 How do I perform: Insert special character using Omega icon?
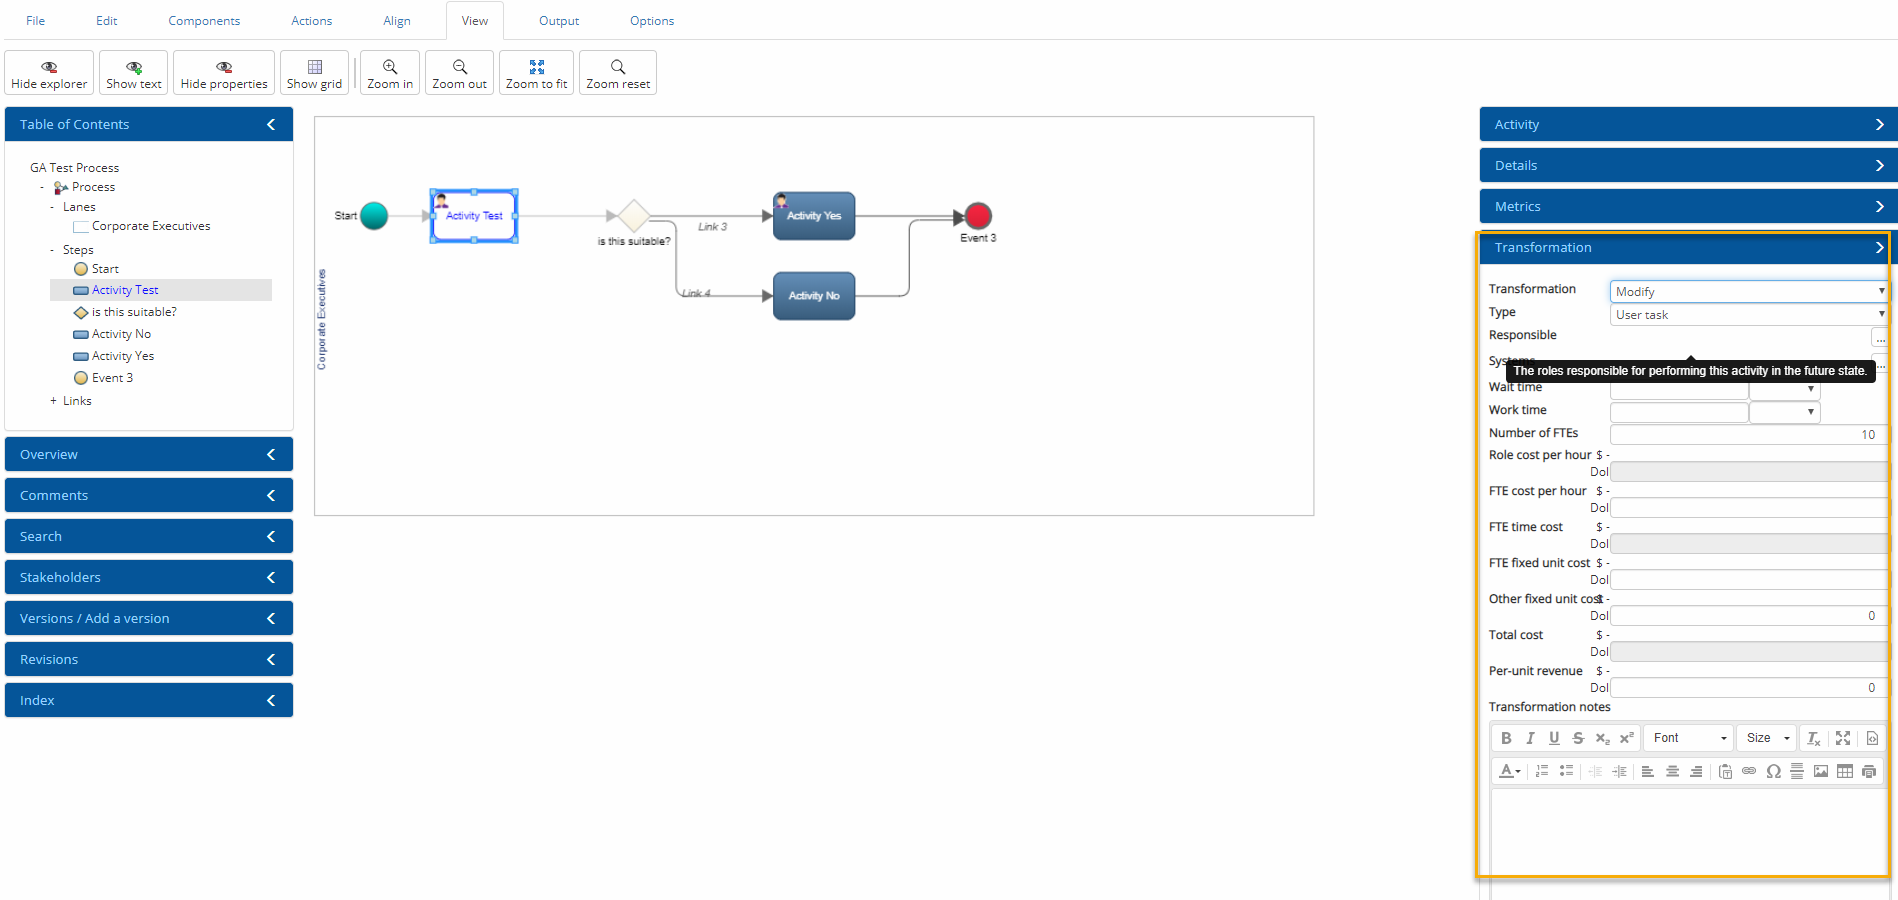coord(1773,771)
